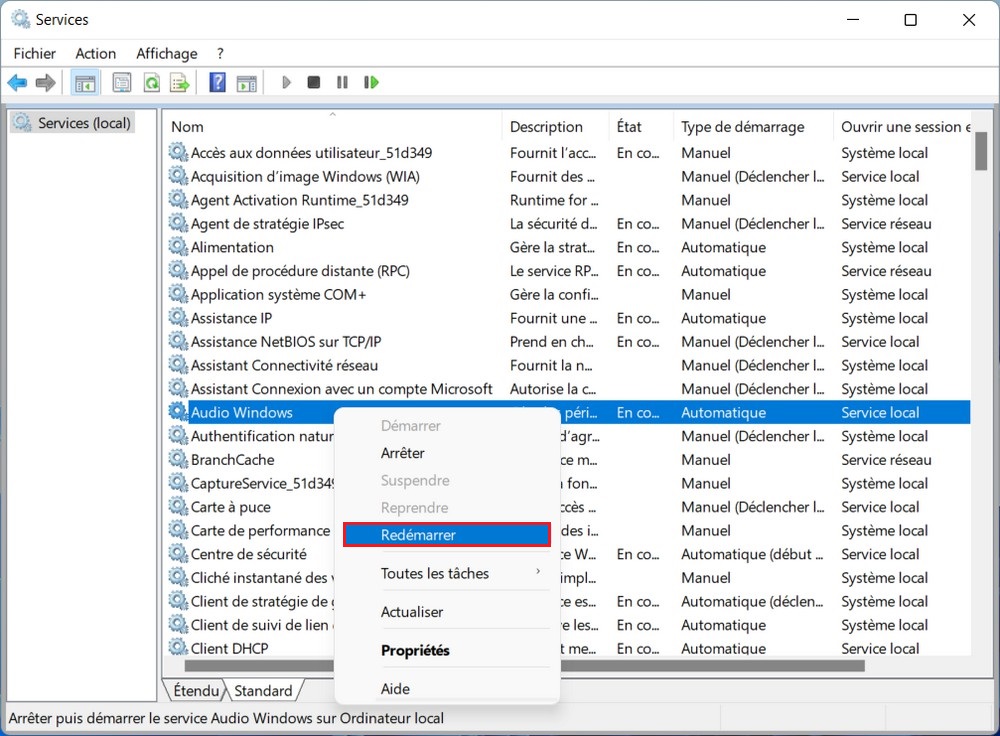Viewport: 1000px width, 736px height.
Task: Select Assistant Connexion avec un compte Microsoft
Action: (341, 388)
